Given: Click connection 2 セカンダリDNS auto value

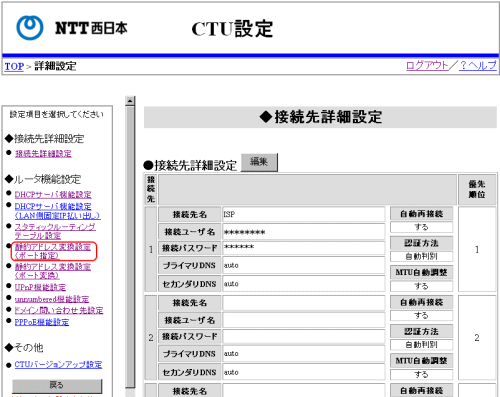Looking at the screenshot, I should [x=304, y=372].
